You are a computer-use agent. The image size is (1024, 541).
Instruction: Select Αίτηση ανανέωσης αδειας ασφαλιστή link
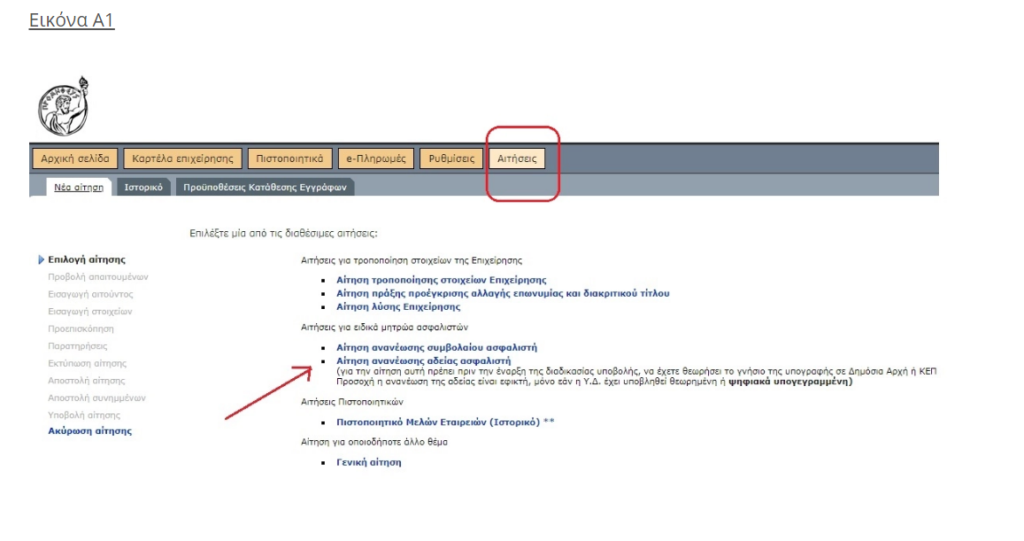point(424,360)
